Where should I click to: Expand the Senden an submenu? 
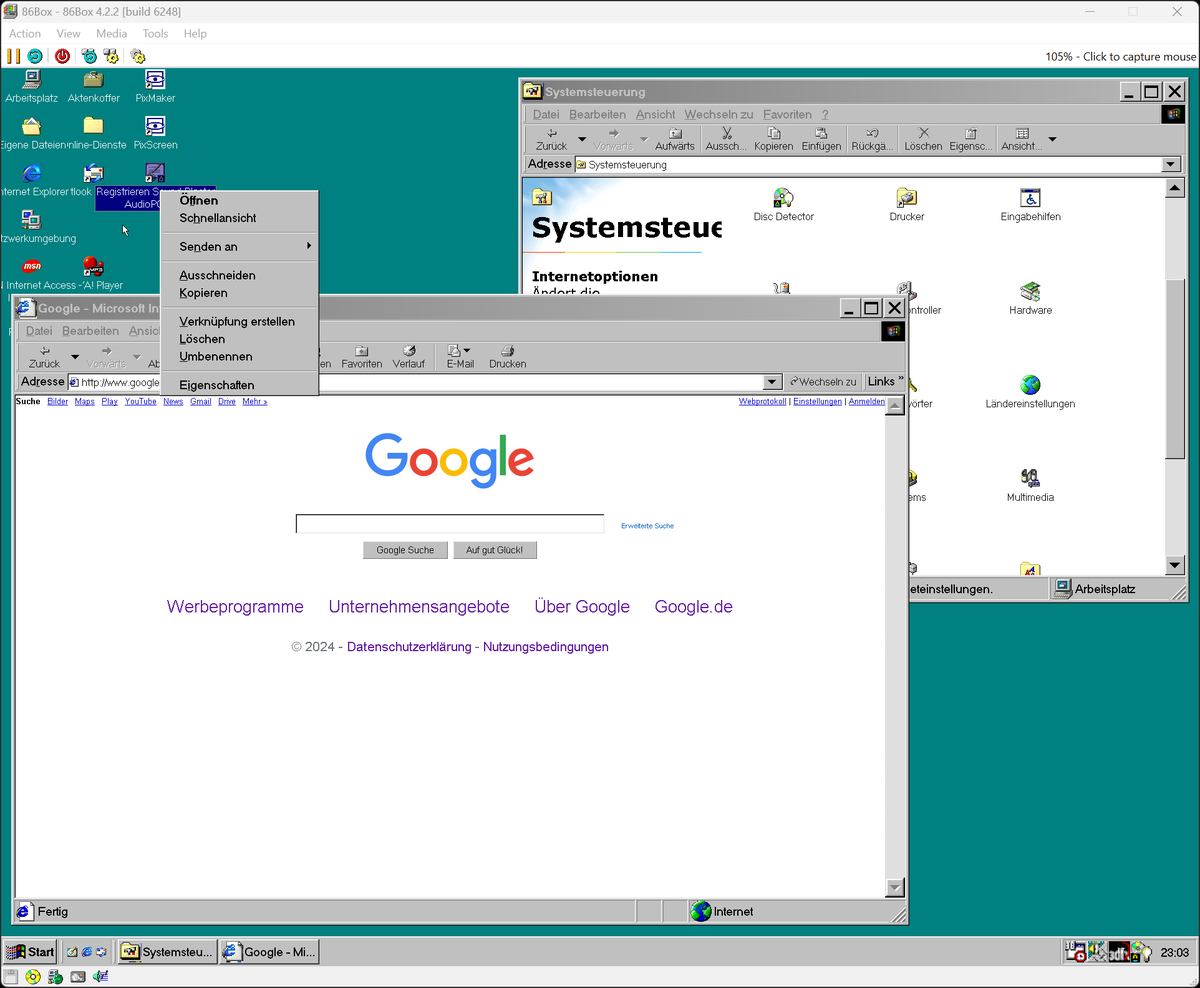[x=239, y=246]
